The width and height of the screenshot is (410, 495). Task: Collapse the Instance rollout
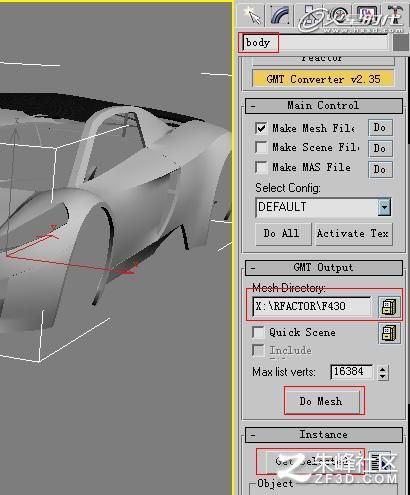tap(323, 435)
